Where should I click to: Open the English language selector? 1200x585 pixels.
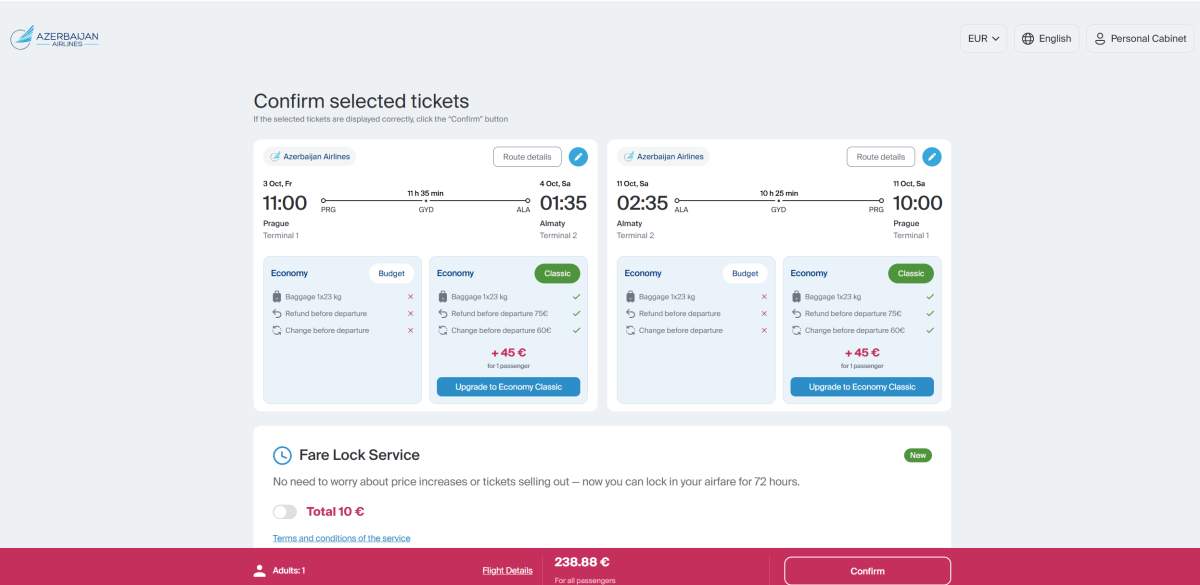pos(1047,39)
